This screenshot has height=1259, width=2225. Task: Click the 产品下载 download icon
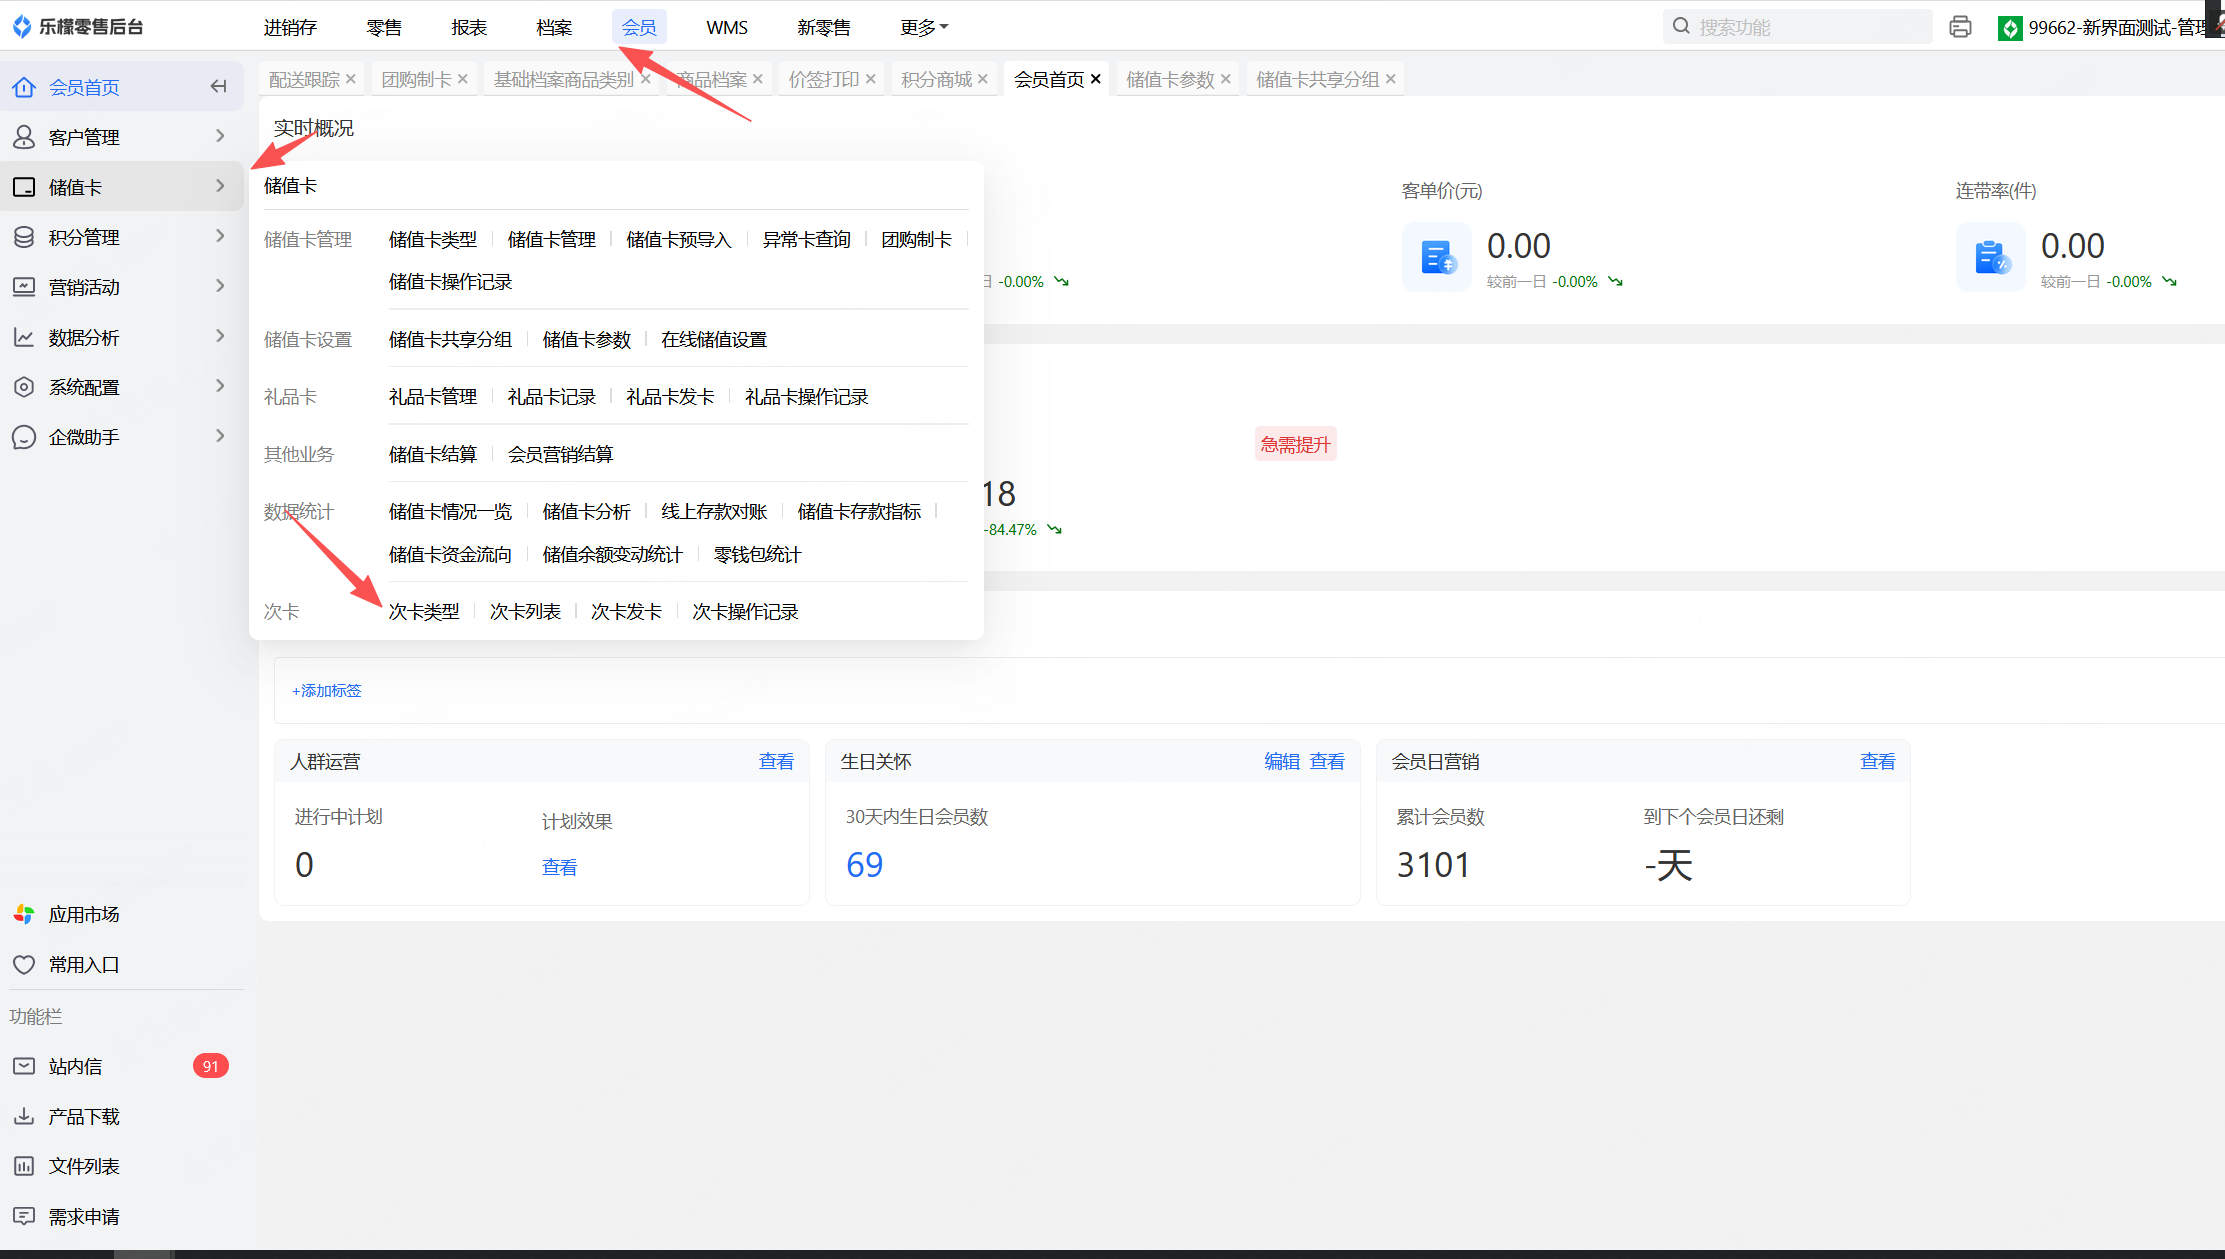(x=24, y=1116)
